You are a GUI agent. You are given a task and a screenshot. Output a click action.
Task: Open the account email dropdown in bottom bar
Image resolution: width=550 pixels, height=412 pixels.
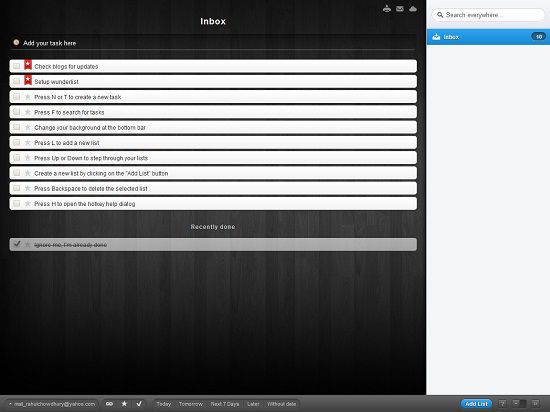pyautogui.click(x=52, y=404)
